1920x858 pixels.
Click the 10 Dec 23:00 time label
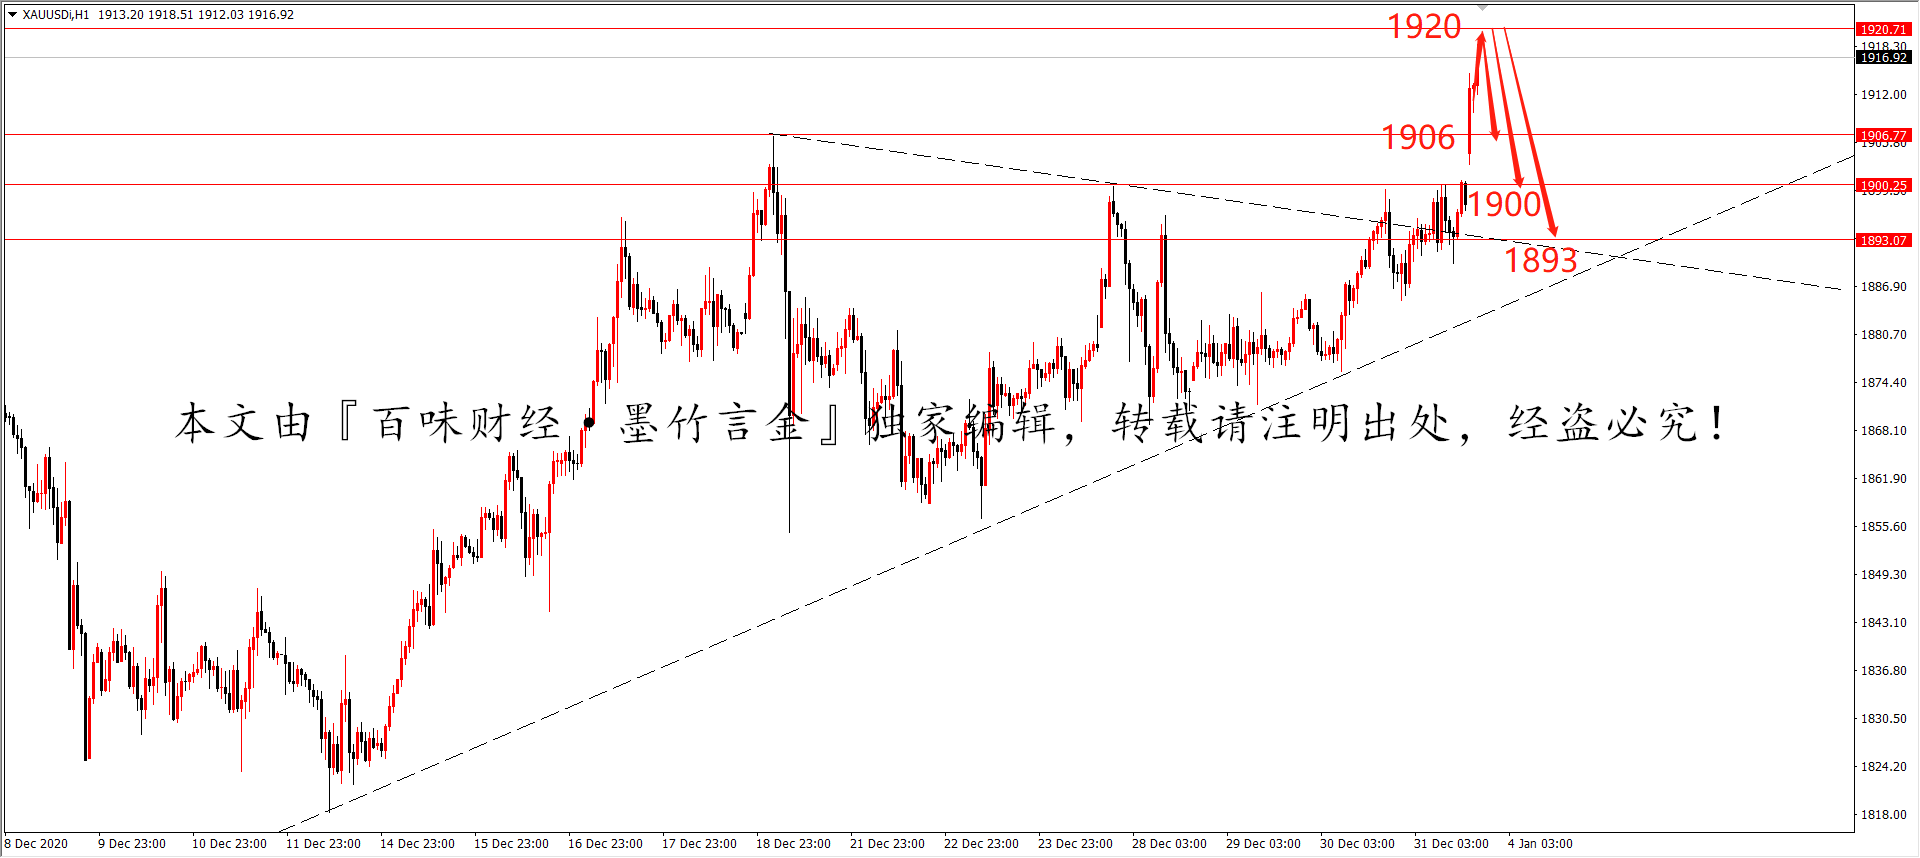pyautogui.click(x=229, y=844)
